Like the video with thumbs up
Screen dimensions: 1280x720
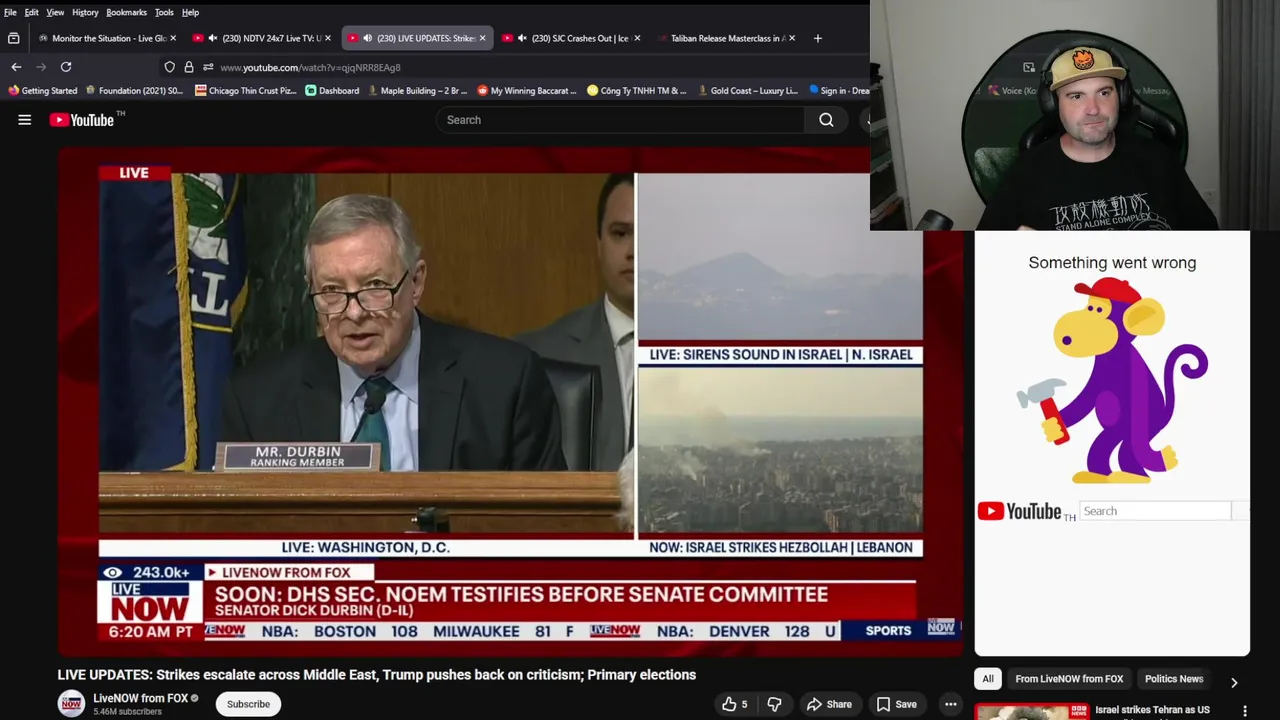735,704
